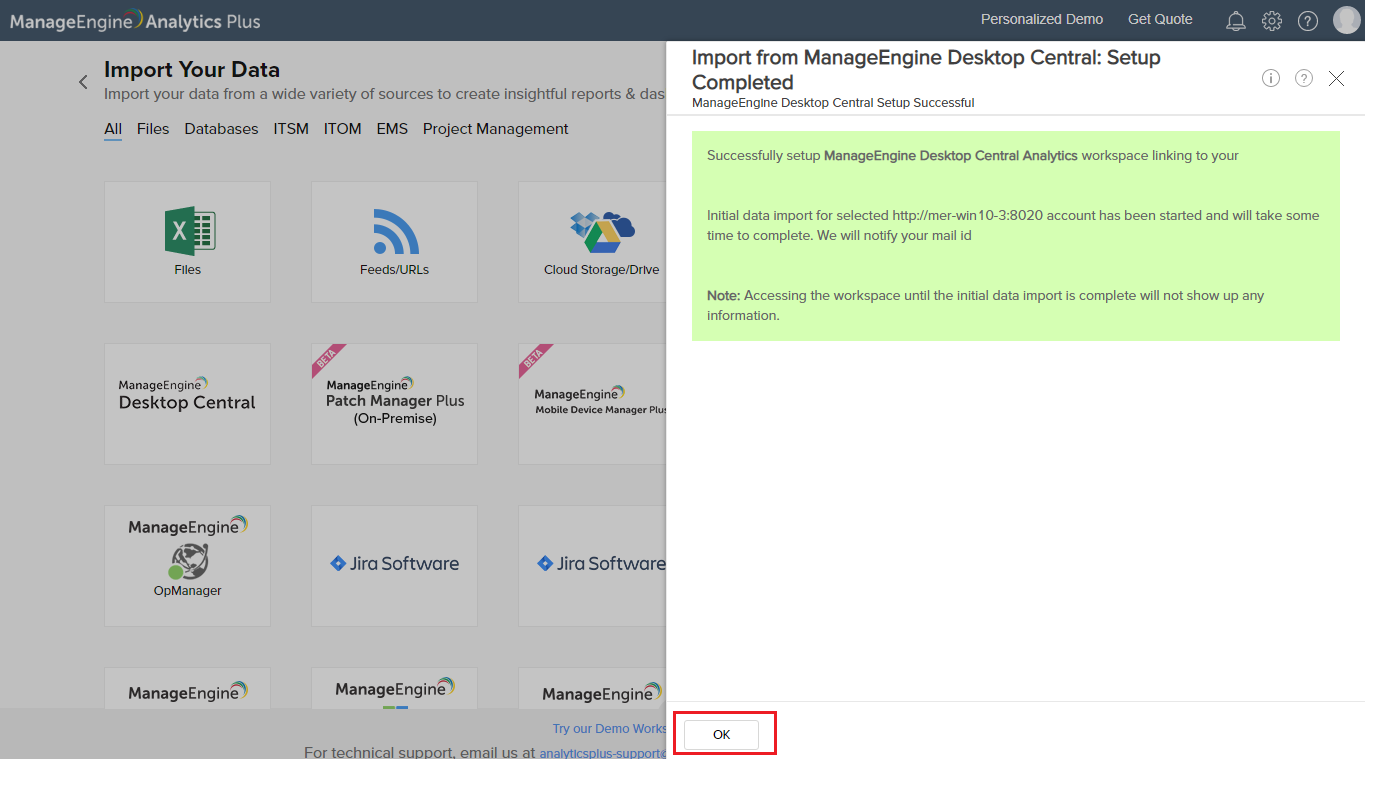The width and height of the screenshot is (1381, 801).
Task: Click the 'Setup Completed' panel title
Action: click(x=926, y=70)
